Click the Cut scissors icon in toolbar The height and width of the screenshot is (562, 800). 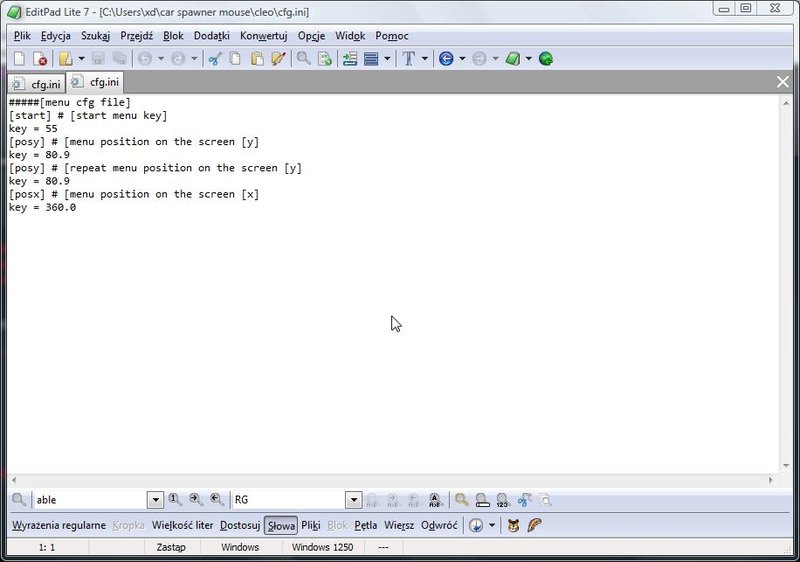point(215,59)
